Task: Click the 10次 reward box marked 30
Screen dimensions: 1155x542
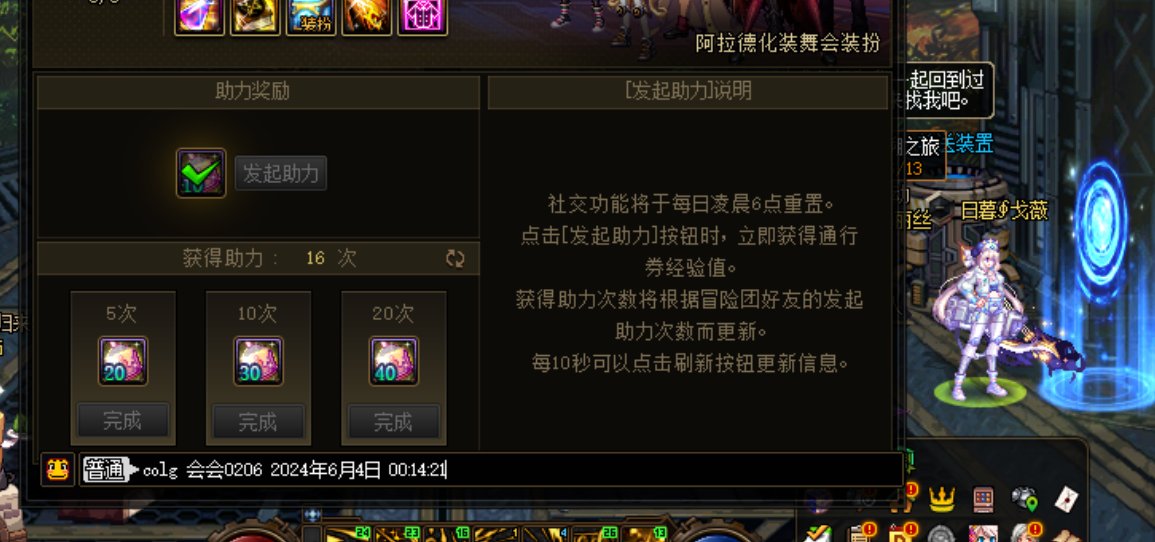Action: point(259,362)
